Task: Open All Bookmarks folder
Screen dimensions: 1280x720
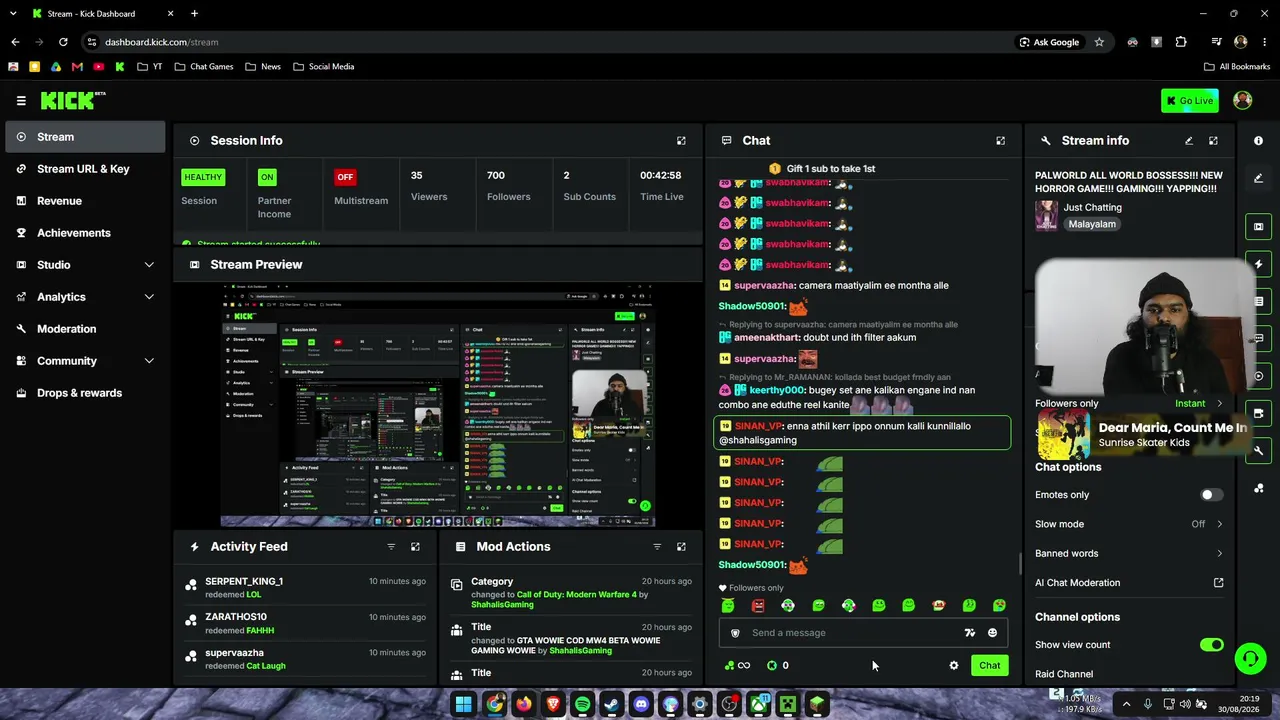Action: [x=1236, y=67]
